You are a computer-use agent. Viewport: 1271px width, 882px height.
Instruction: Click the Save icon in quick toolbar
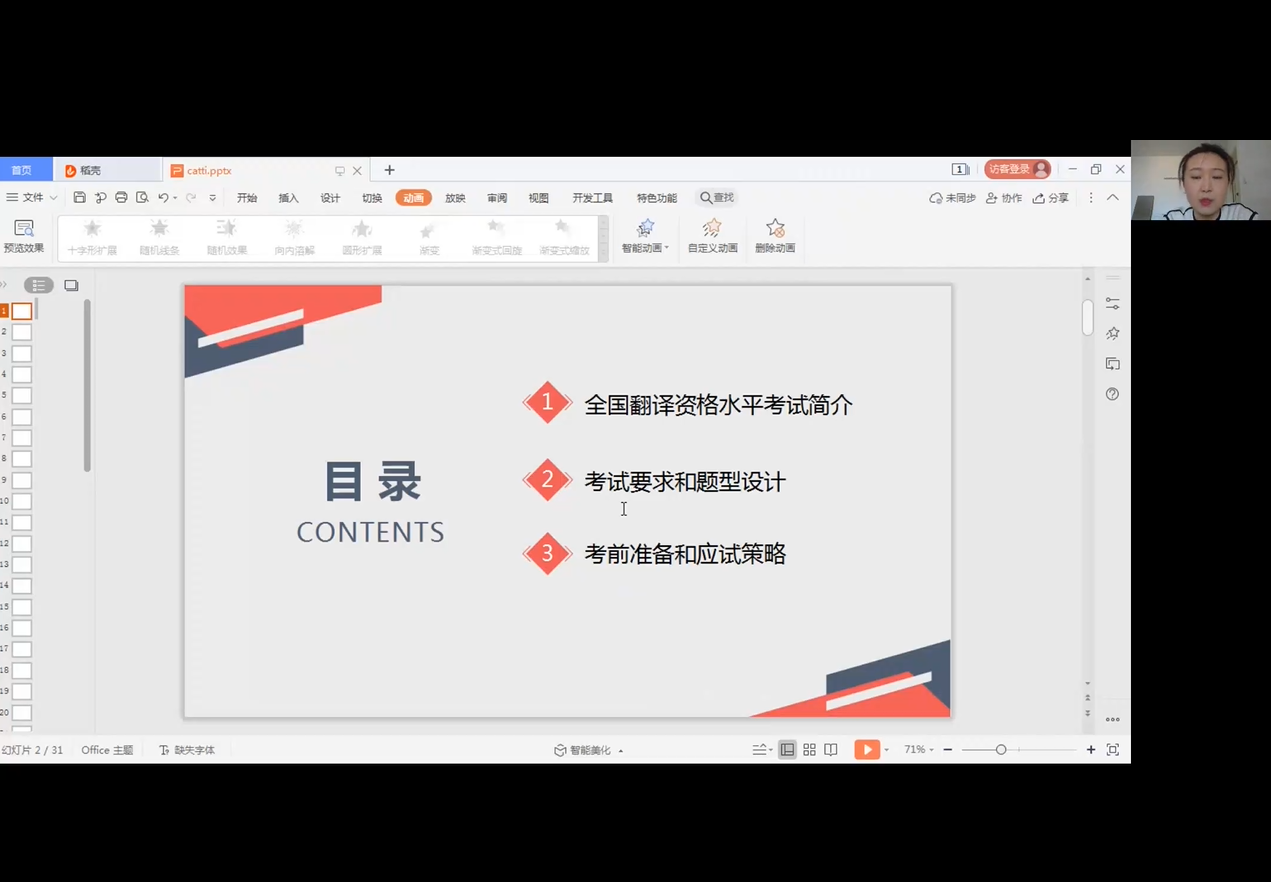pos(80,198)
